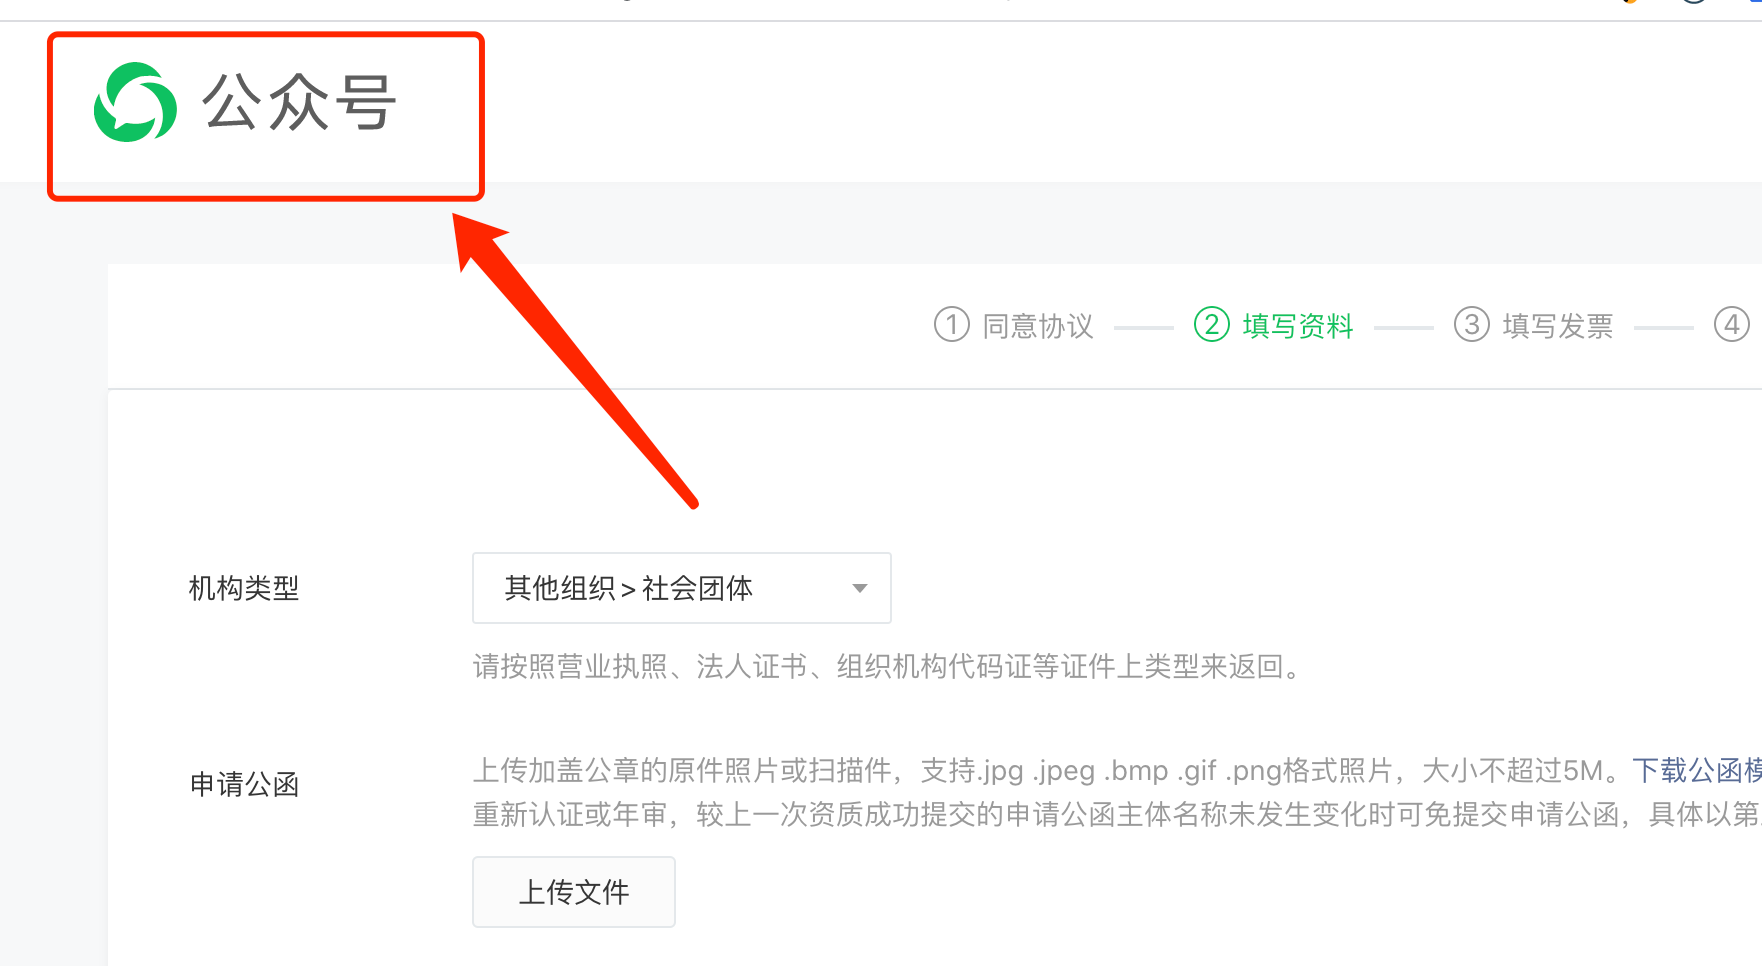Click the hint text about 营业执照 certificate types
Screen dimensions: 1762x966
point(889,666)
